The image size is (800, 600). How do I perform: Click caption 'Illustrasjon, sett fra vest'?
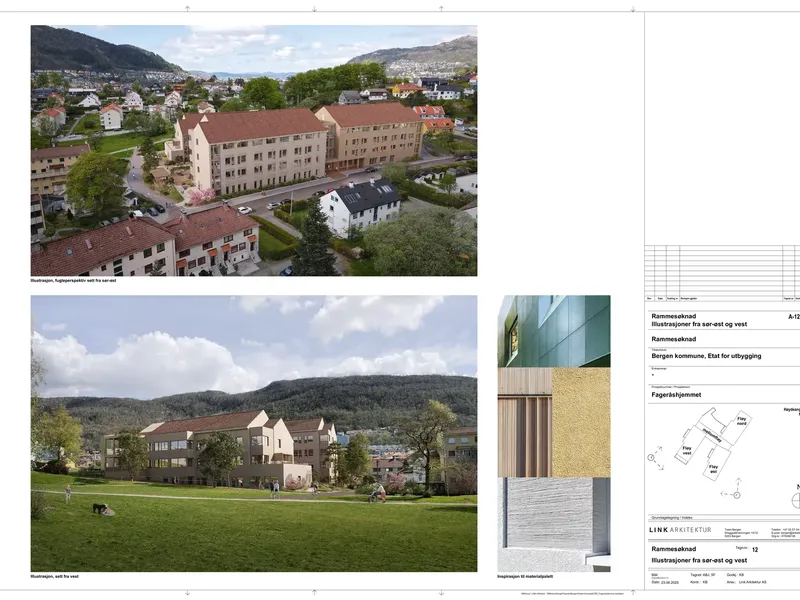coord(55,577)
